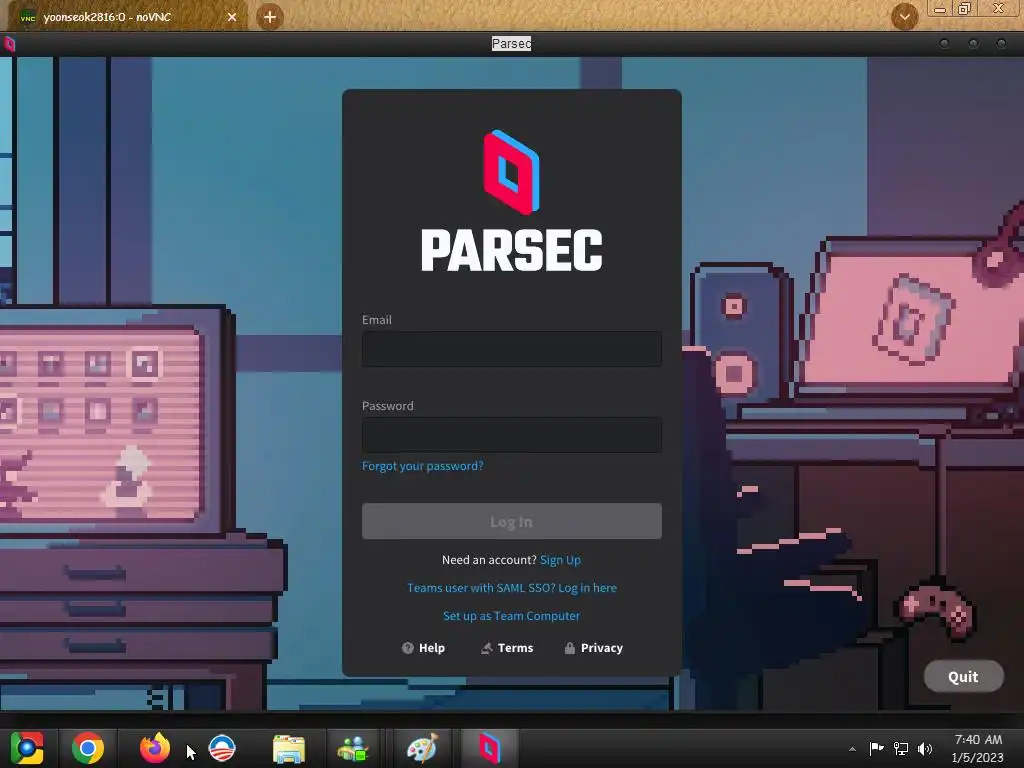Screen dimensions: 1024x768
Task: Open the Forgot your password link
Action: 423,466
